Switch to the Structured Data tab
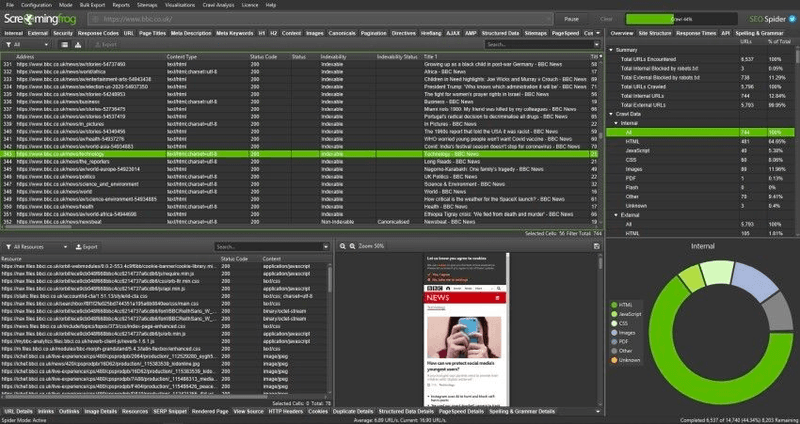 (x=500, y=33)
